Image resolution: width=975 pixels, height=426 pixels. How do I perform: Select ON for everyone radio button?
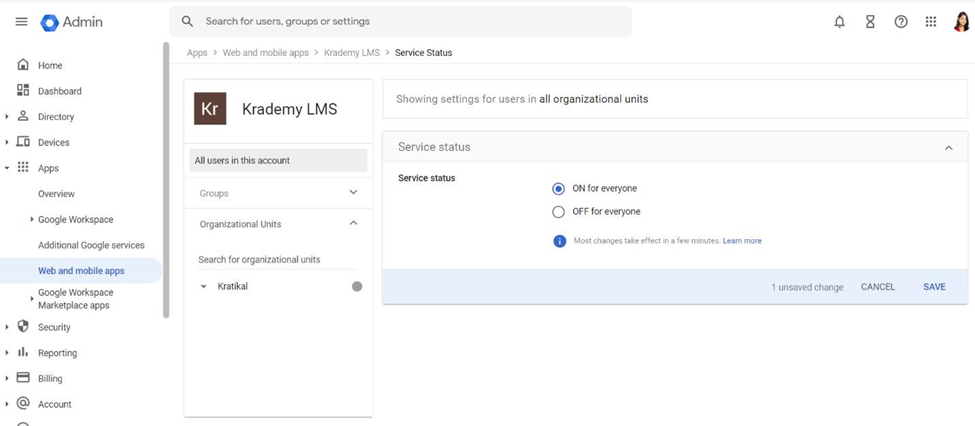coord(558,188)
